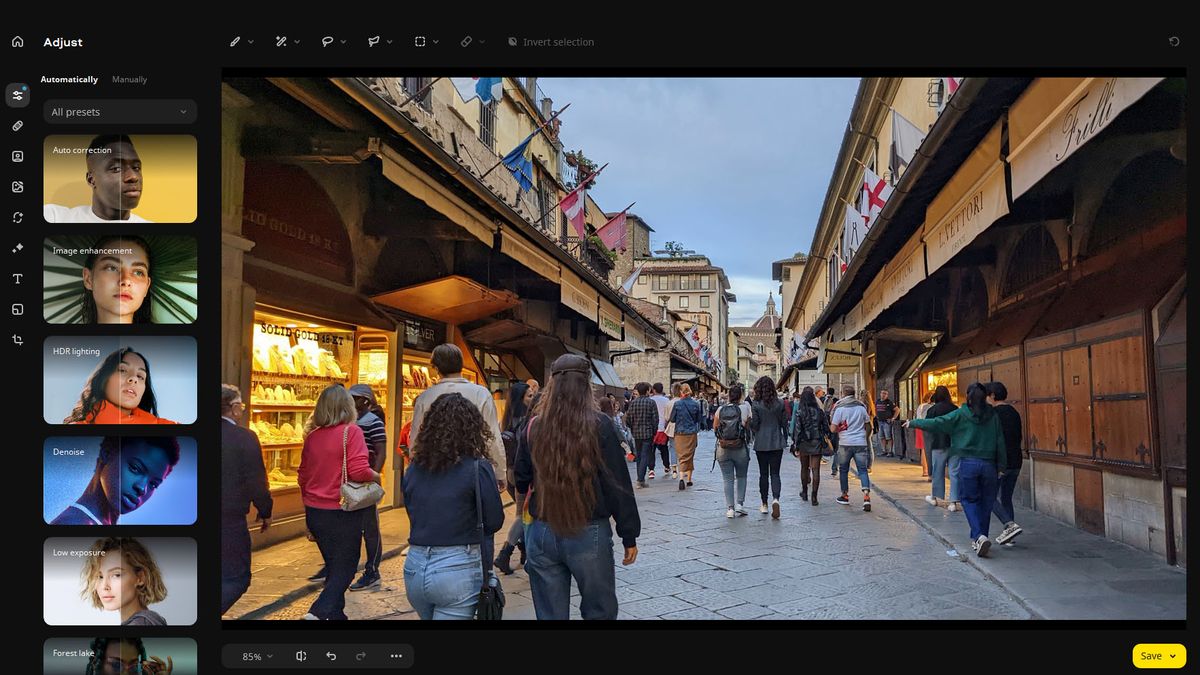Pick the Lasso selection tool in the toolbar

[x=327, y=41]
